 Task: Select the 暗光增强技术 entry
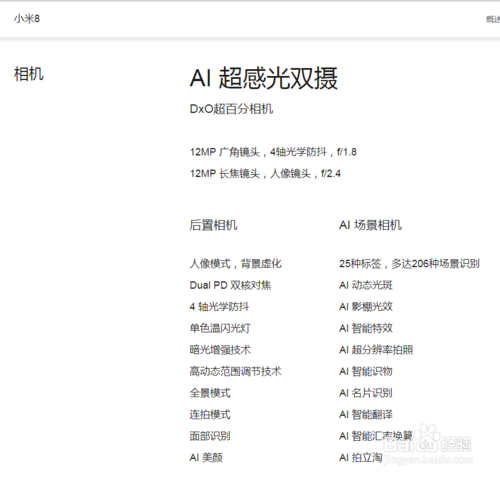[220, 350]
